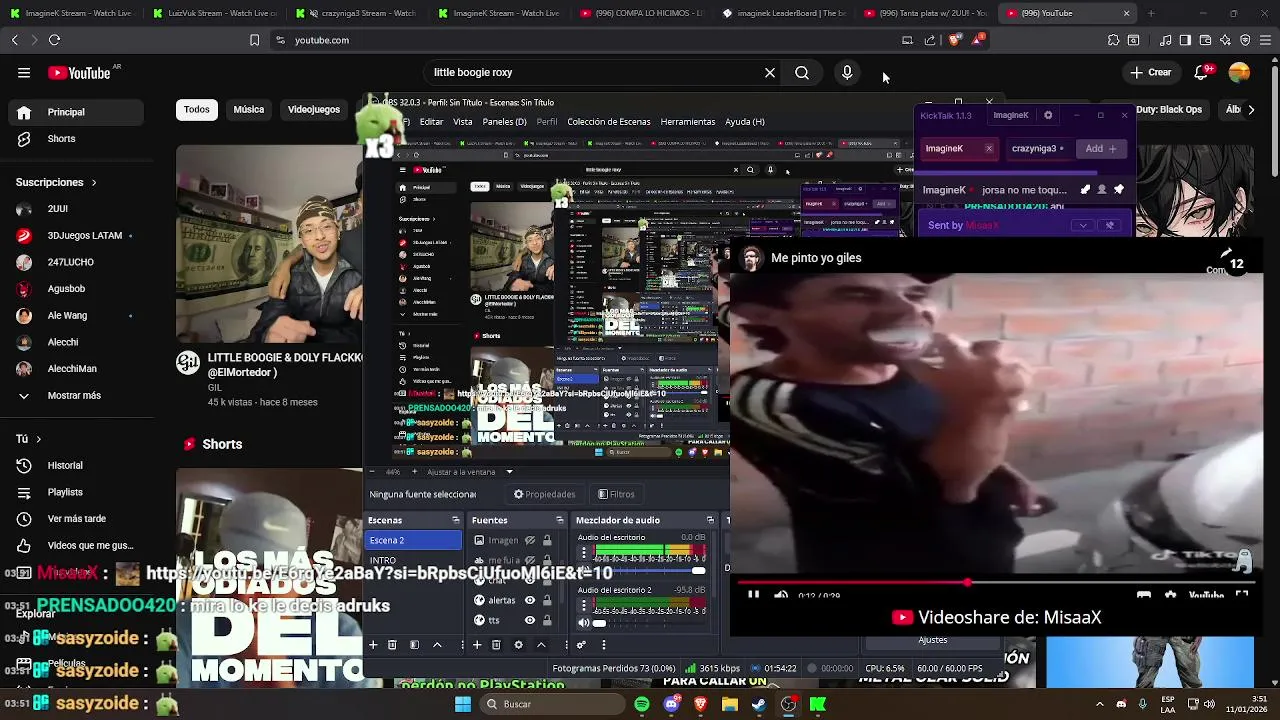Image resolution: width=1280 pixels, height=720 pixels.
Task: Click the YouTube search magnifier button
Action: click(x=802, y=73)
